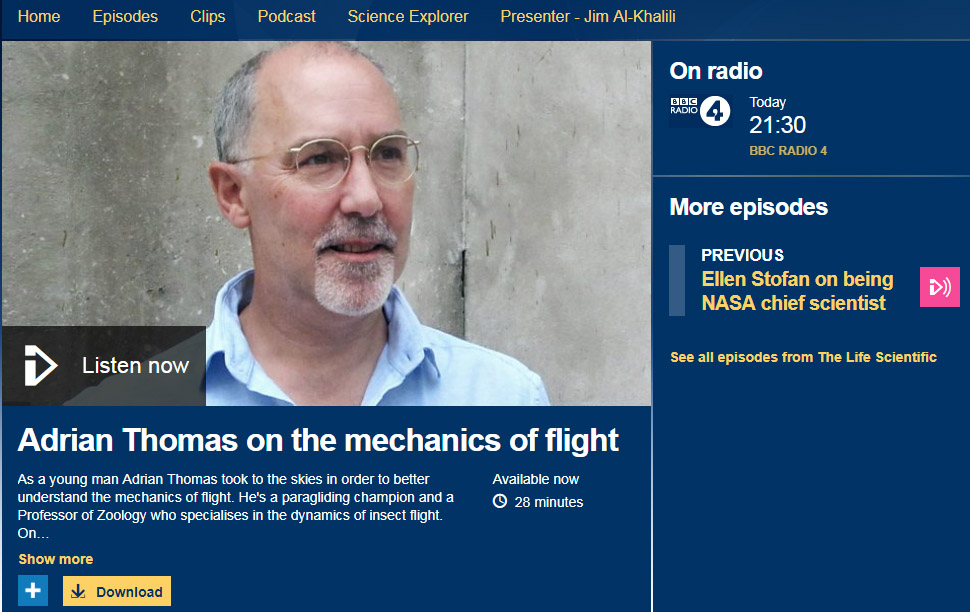
Task: Click the BBC RADIO 4 station link
Action: [x=788, y=150]
